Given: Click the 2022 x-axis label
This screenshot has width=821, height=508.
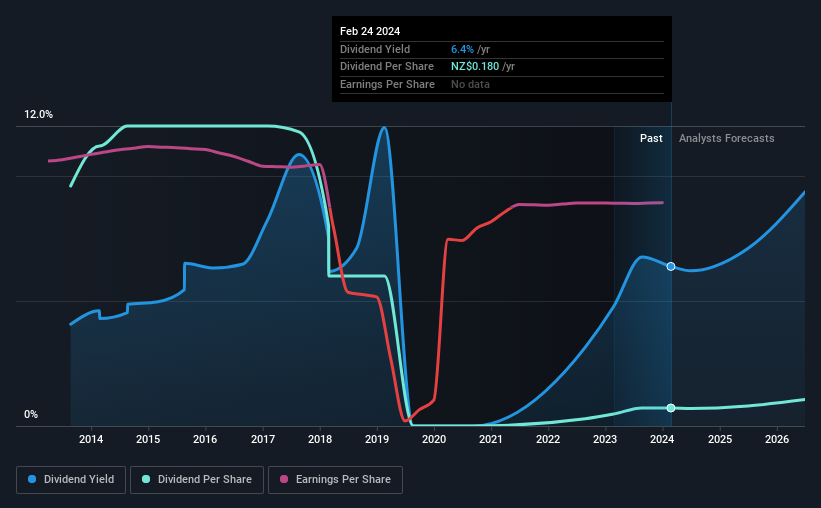Looking at the screenshot, I should click(548, 439).
